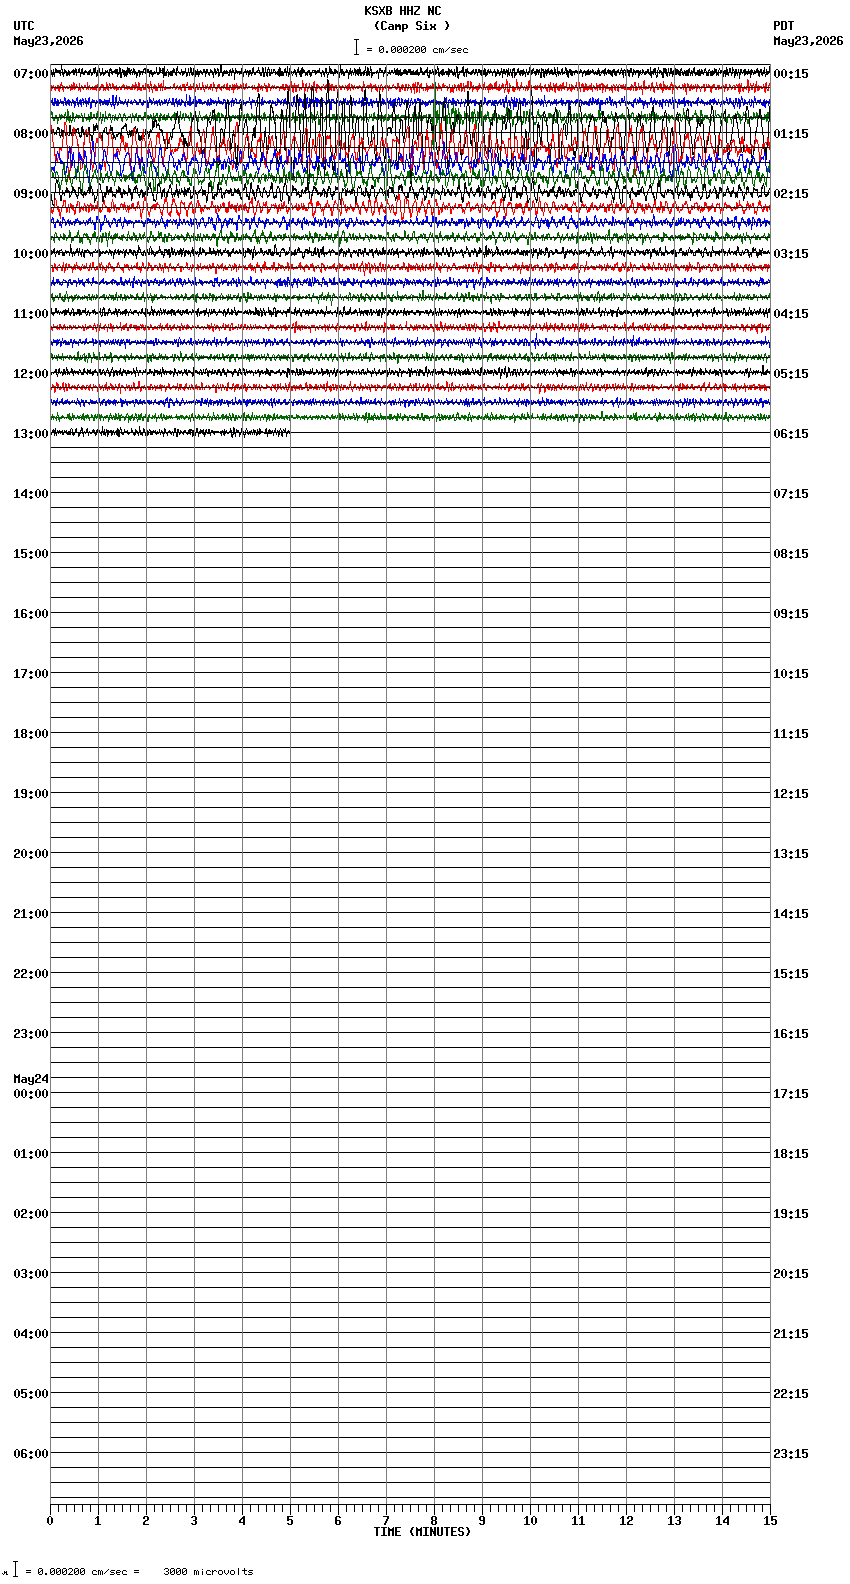
Task: Click the 20:00 UTC row label
Action: coord(31,854)
